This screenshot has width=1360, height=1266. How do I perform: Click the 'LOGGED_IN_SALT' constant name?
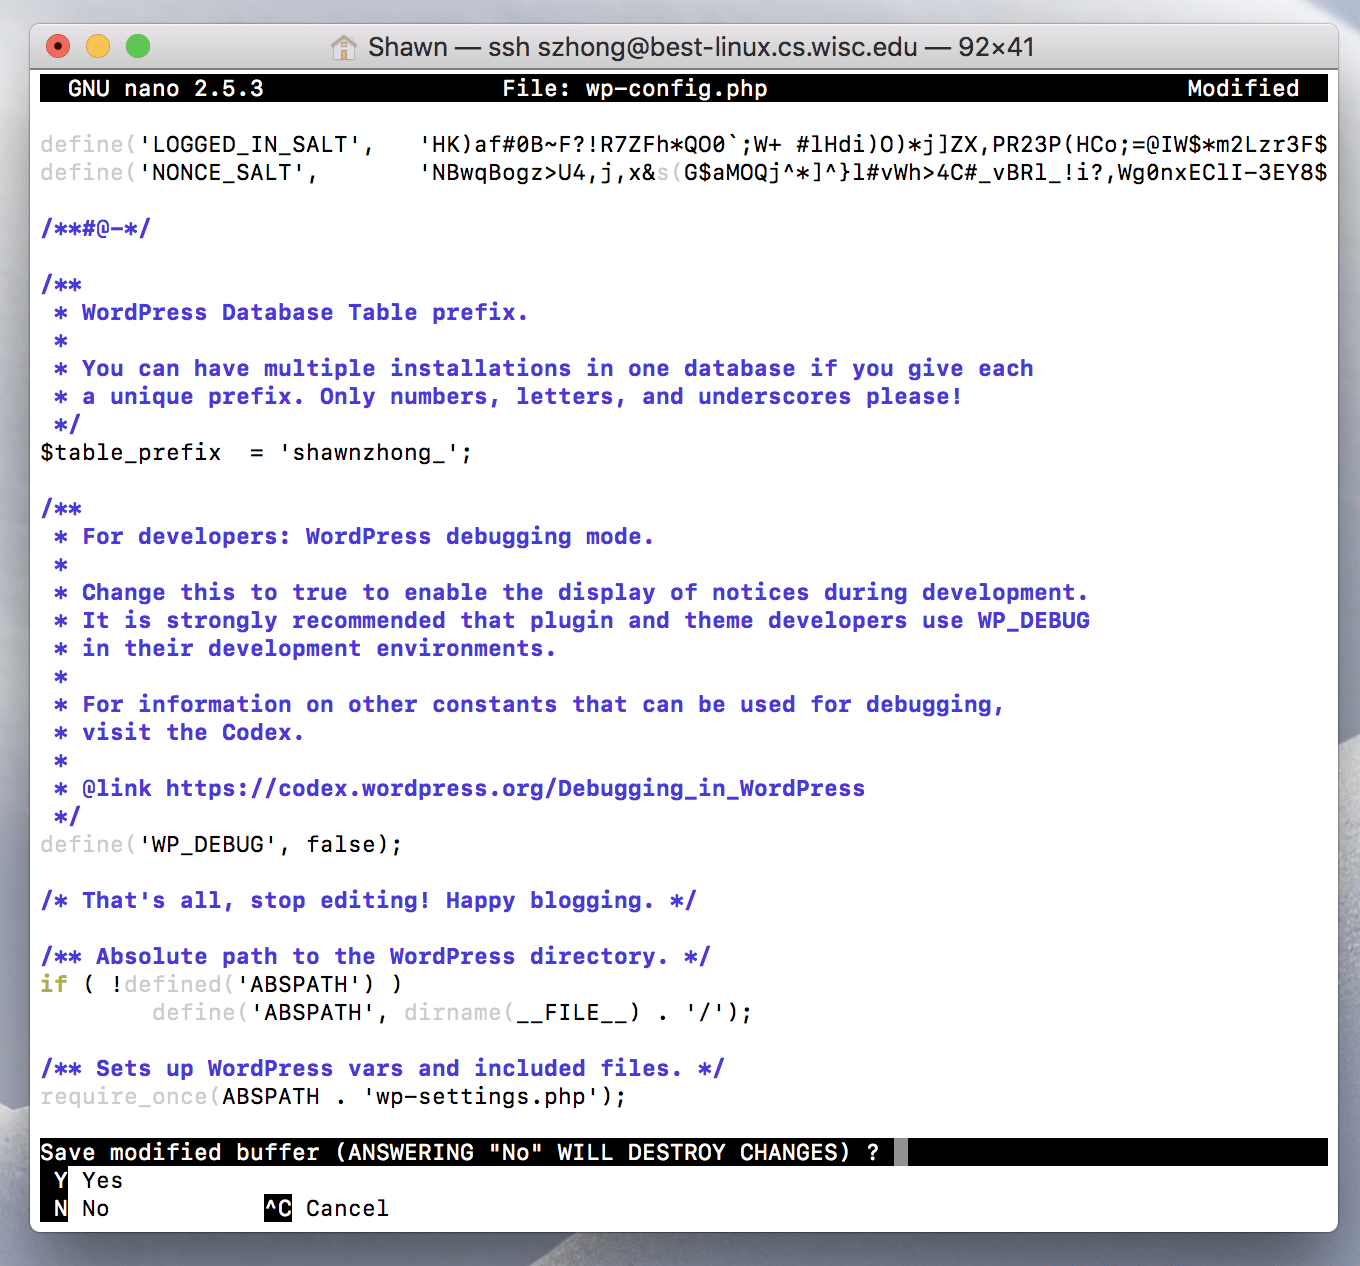point(249,144)
